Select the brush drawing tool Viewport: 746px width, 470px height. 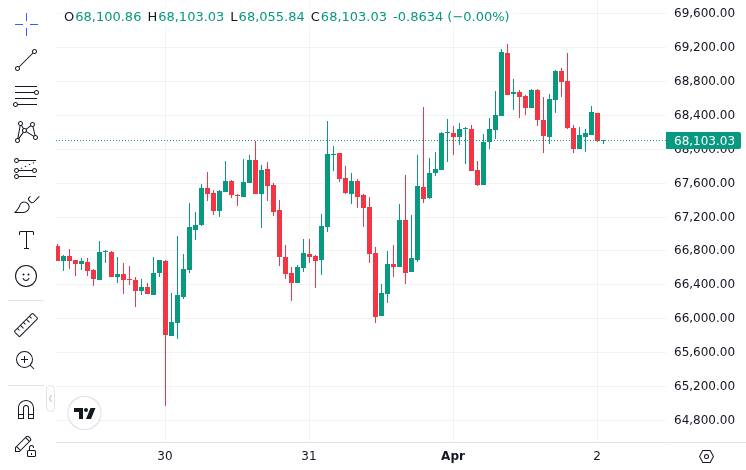26,204
